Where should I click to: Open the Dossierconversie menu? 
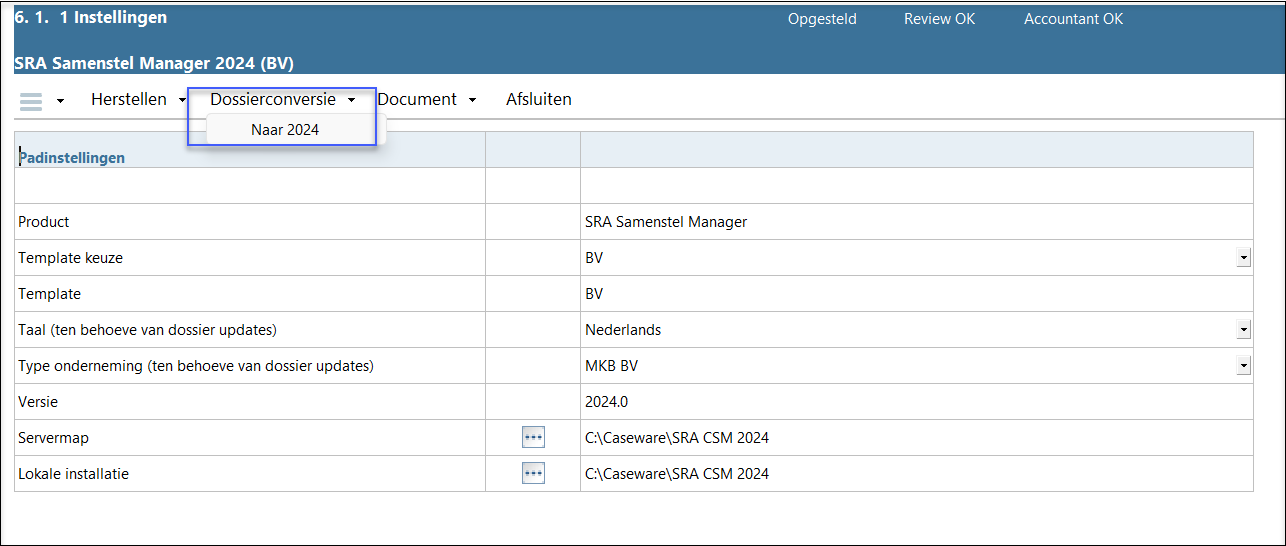(273, 99)
